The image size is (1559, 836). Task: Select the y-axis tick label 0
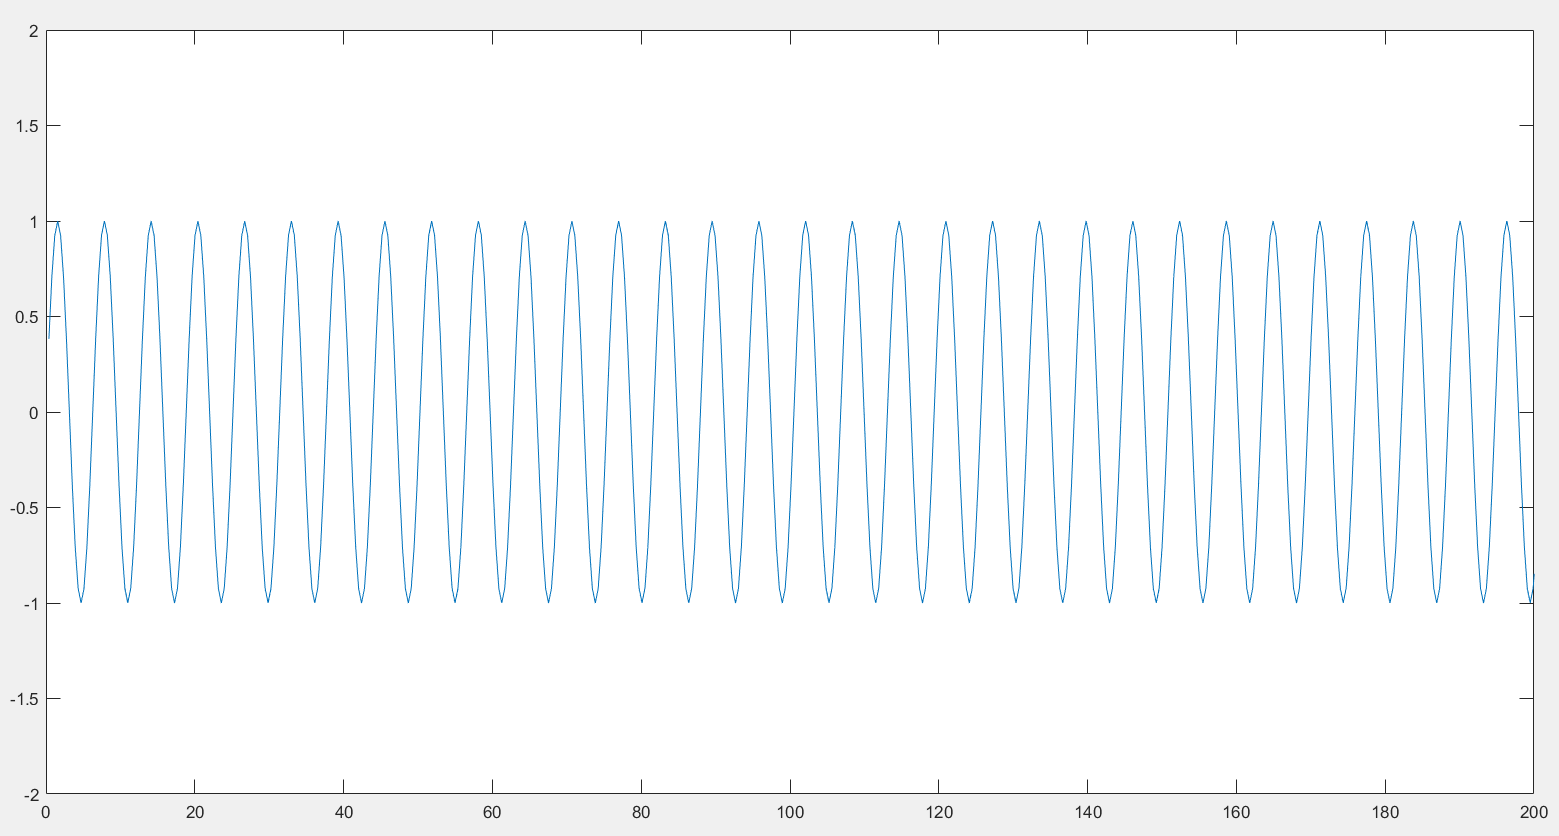click(34, 413)
